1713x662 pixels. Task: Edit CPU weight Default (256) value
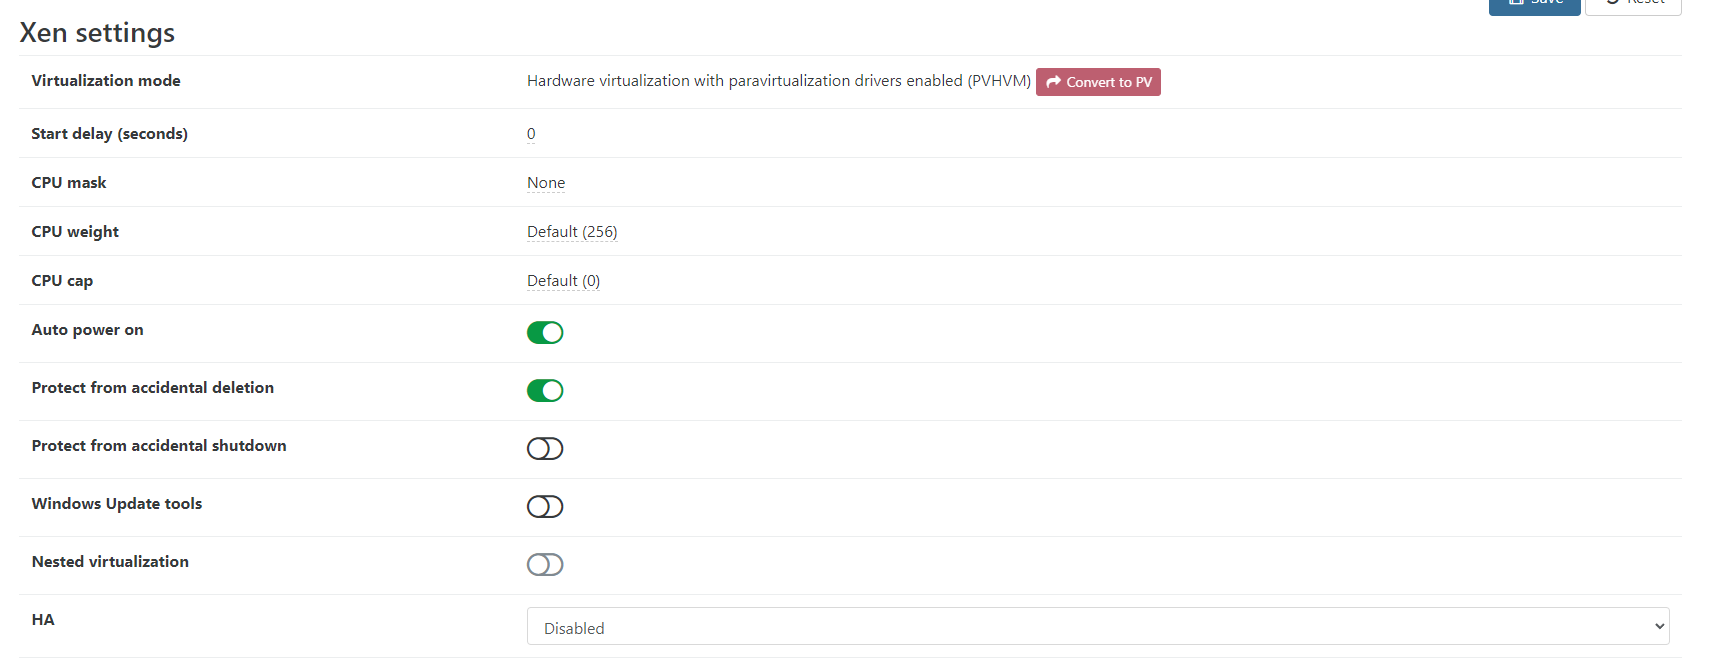tap(572, 232)
